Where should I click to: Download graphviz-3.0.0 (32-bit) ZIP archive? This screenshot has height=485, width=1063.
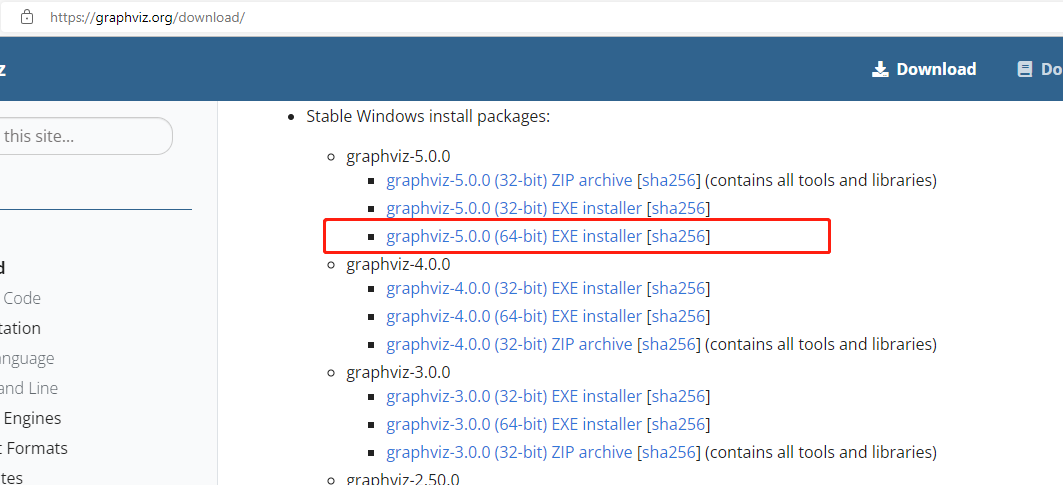pos(509,452)
